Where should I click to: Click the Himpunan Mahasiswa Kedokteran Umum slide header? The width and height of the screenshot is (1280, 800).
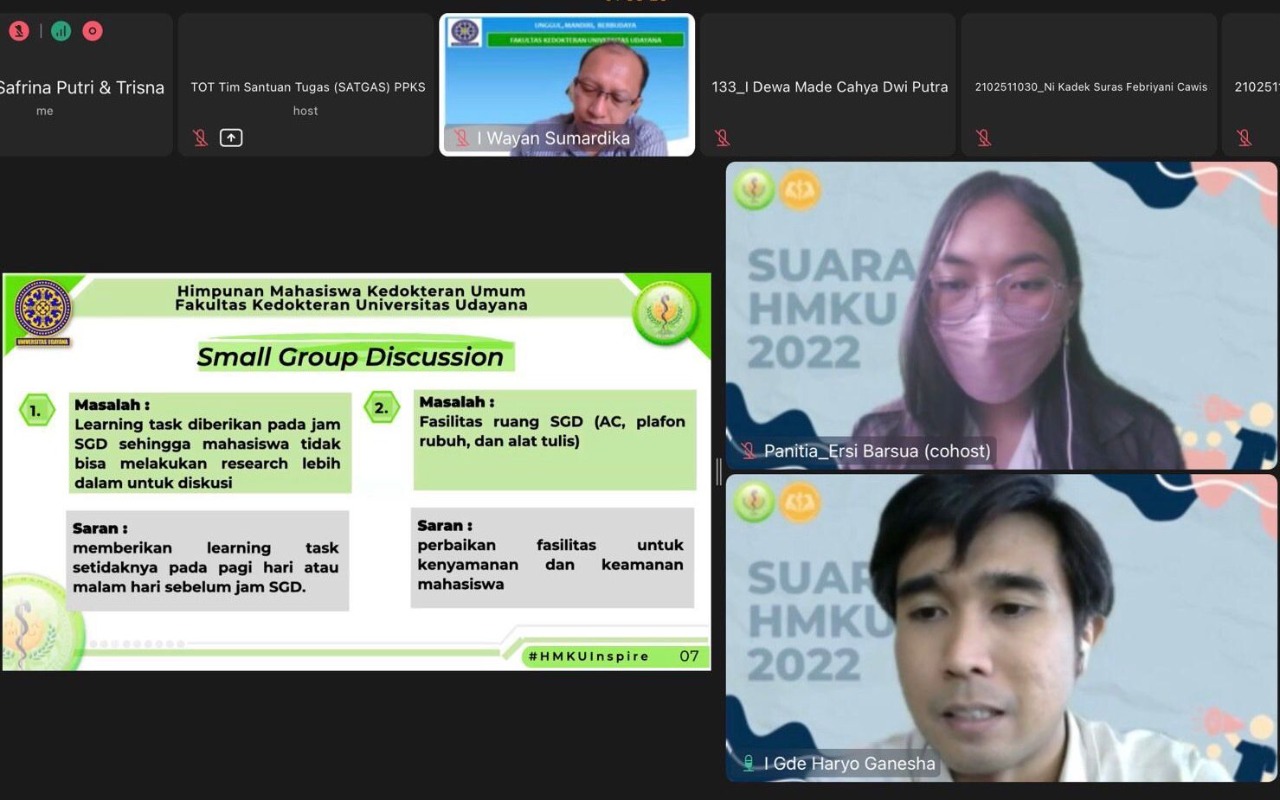(x=351, y=298)
